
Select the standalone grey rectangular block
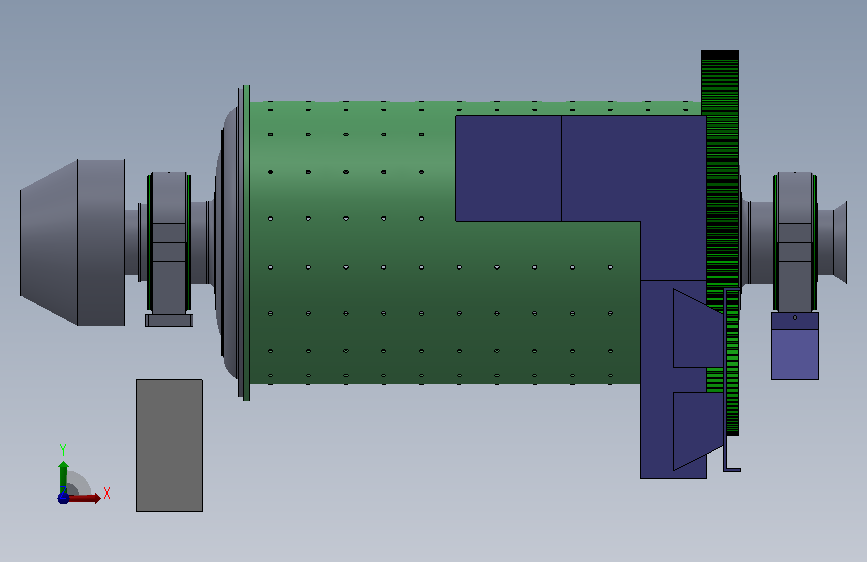coord(169,445)
